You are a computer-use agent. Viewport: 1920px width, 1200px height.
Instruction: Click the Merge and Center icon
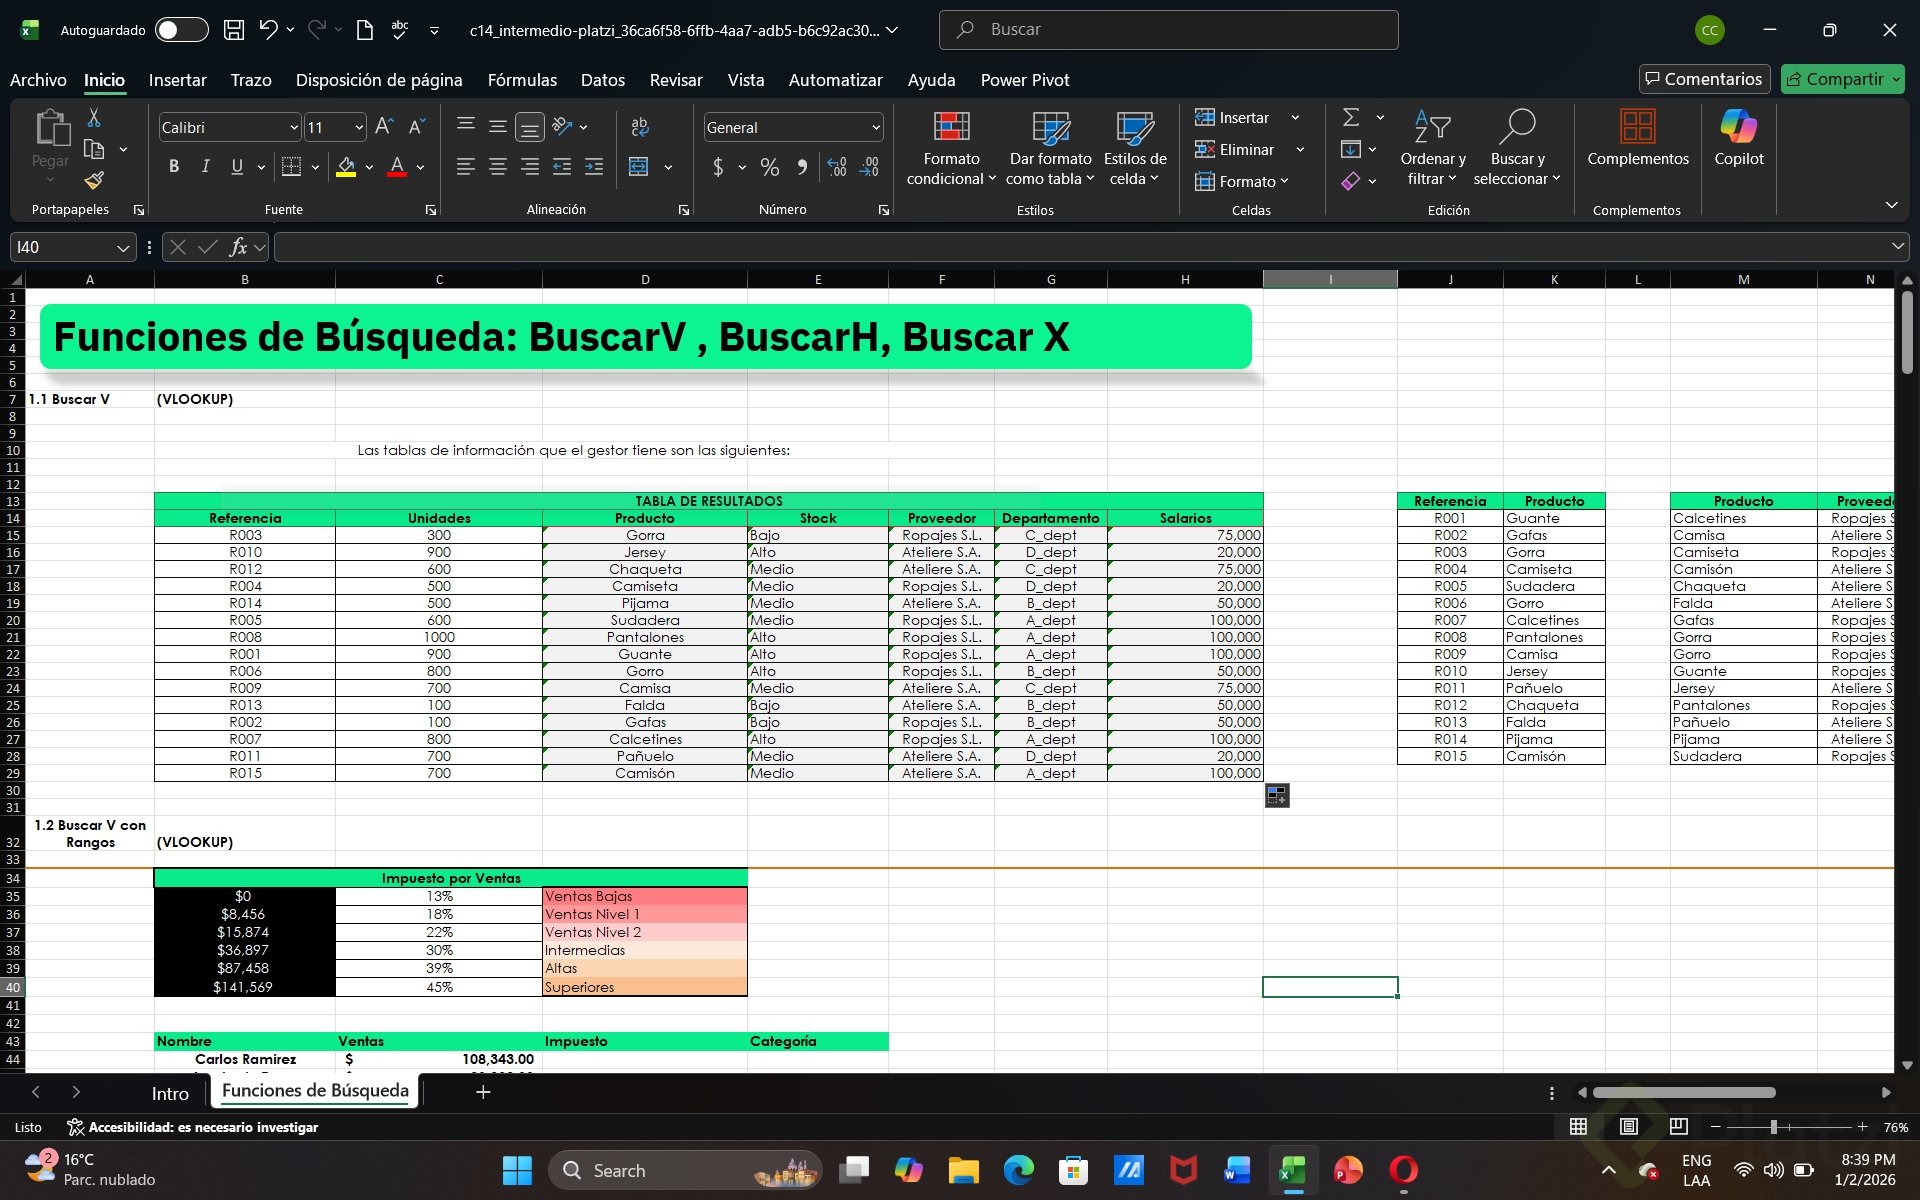639,167
